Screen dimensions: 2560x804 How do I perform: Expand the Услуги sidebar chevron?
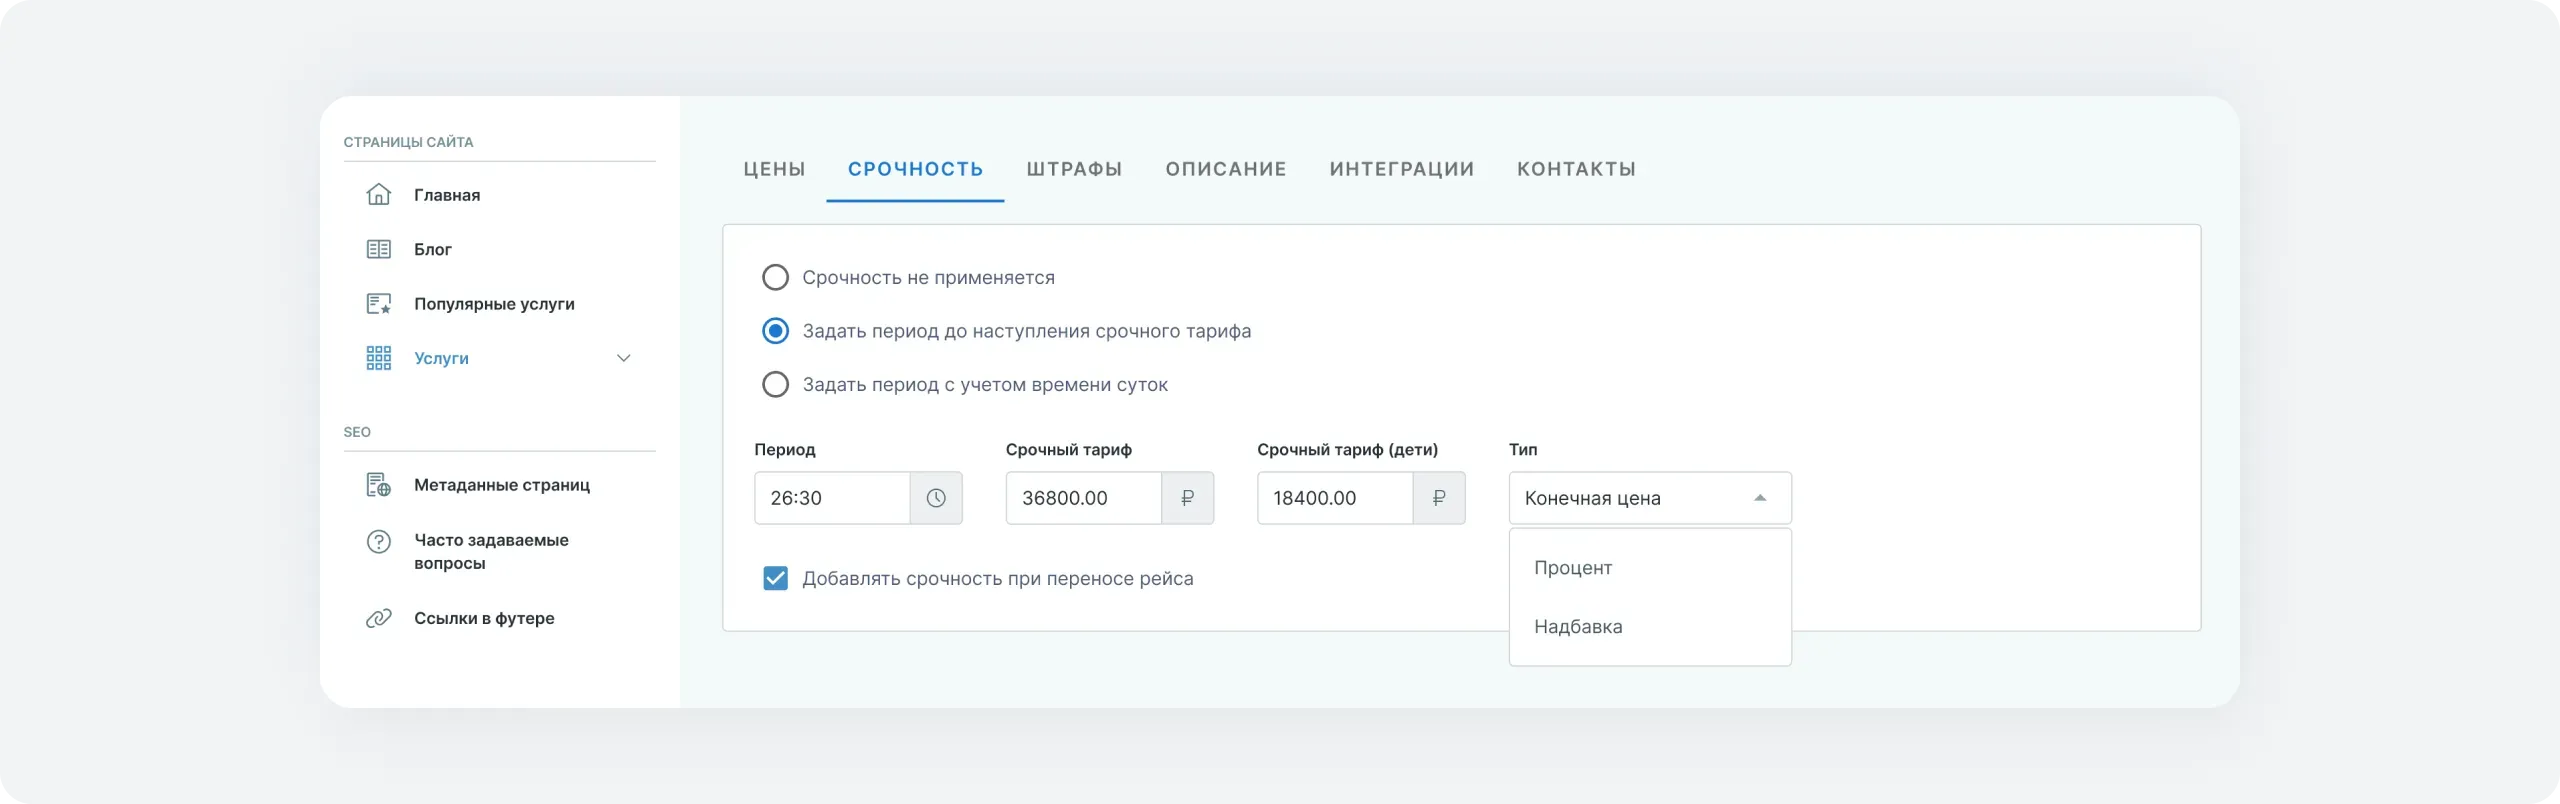(x=623, y=358)
